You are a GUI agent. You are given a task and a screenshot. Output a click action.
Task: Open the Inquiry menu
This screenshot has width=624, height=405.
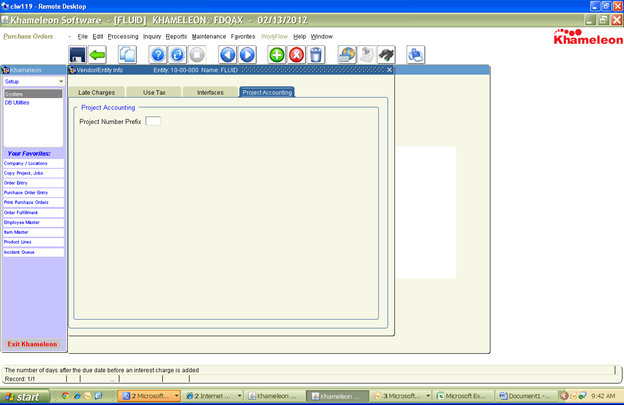click(152, 37)
